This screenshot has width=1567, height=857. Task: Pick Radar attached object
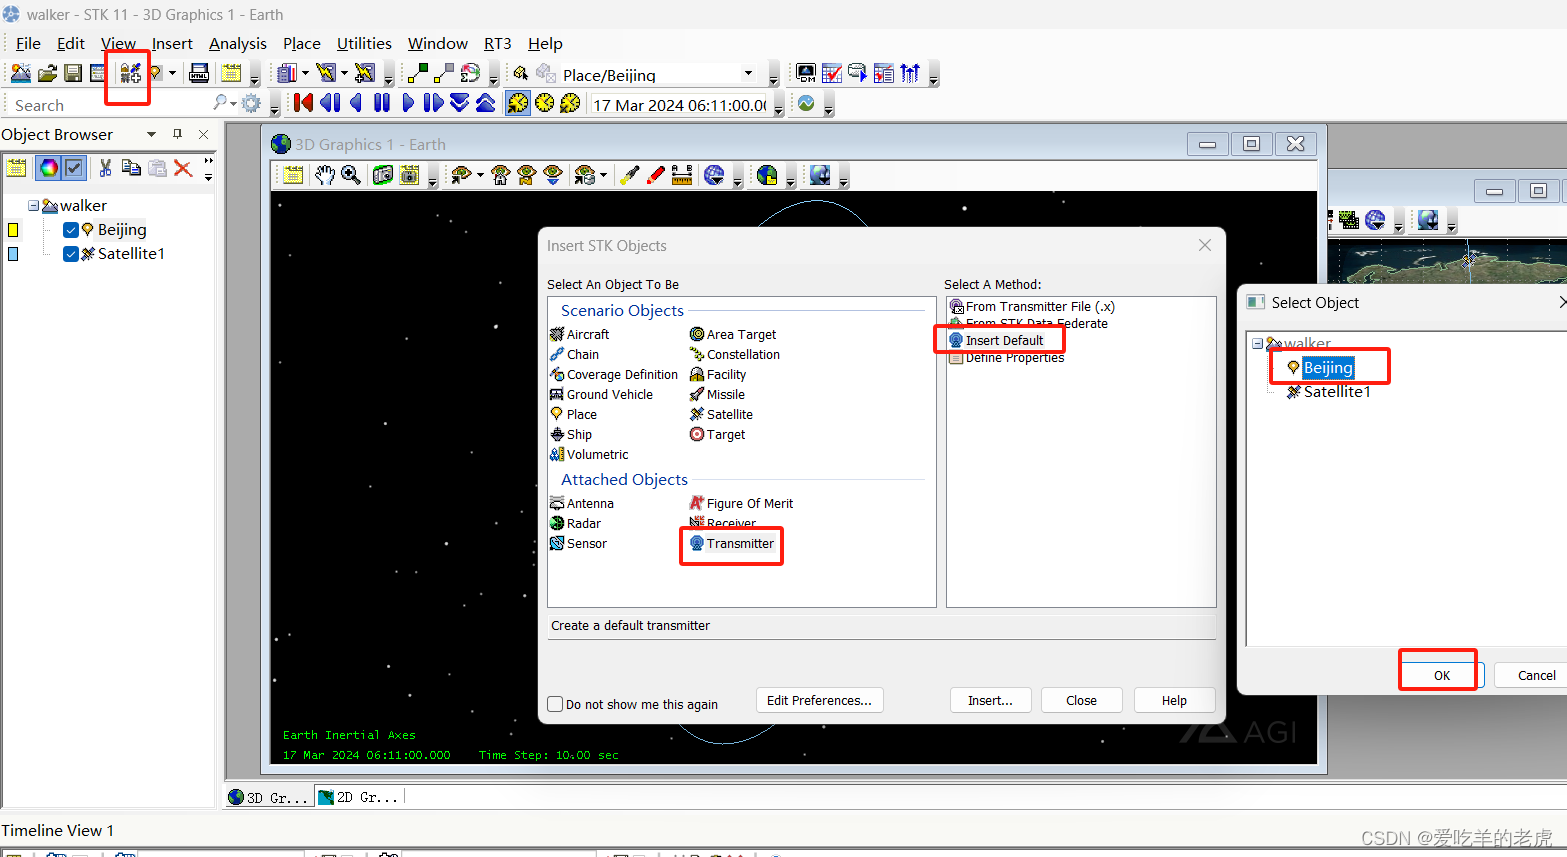click(x=576, y=523)
